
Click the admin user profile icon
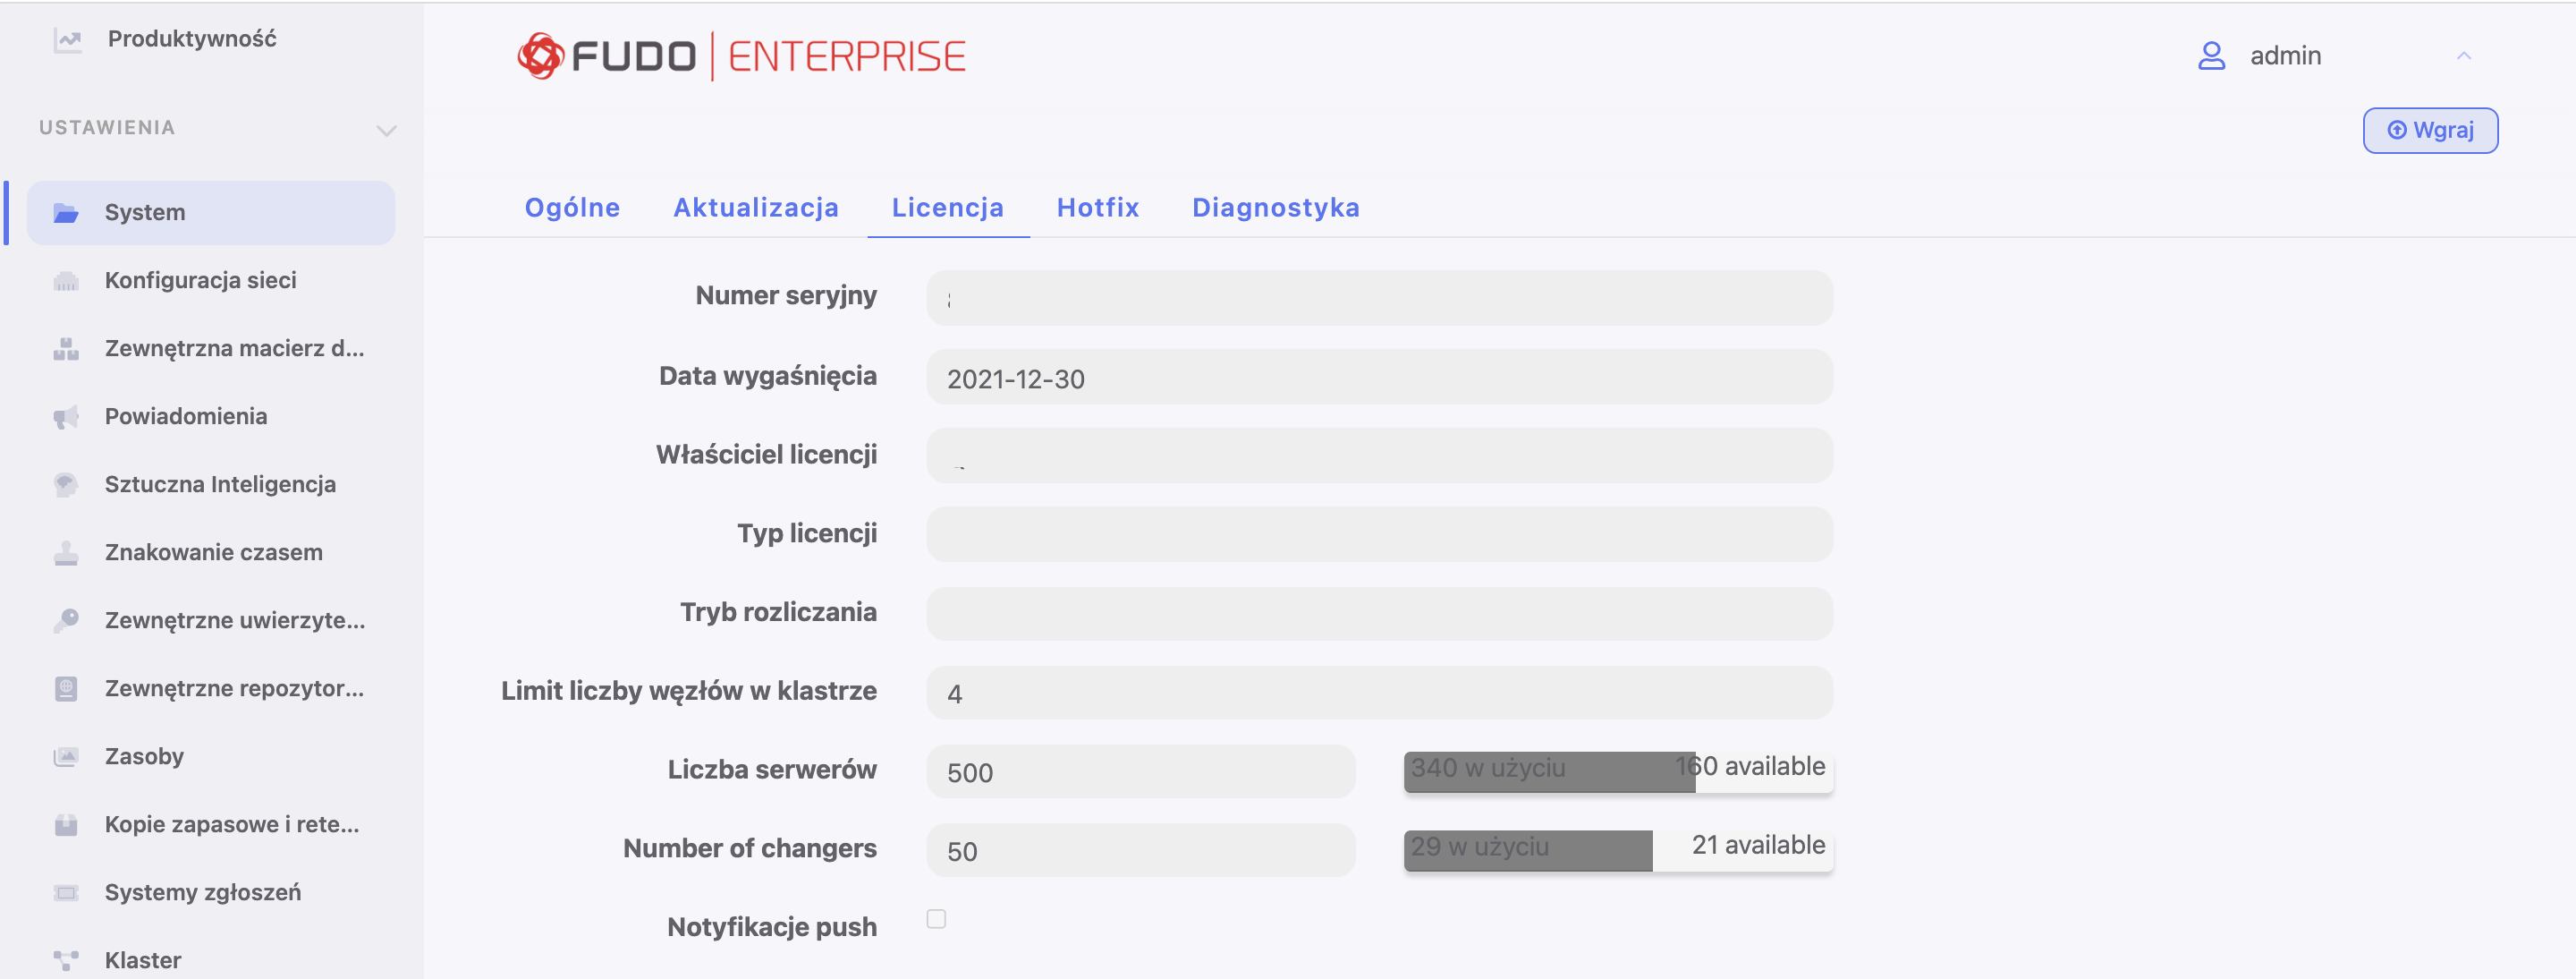click(2211, 56)
